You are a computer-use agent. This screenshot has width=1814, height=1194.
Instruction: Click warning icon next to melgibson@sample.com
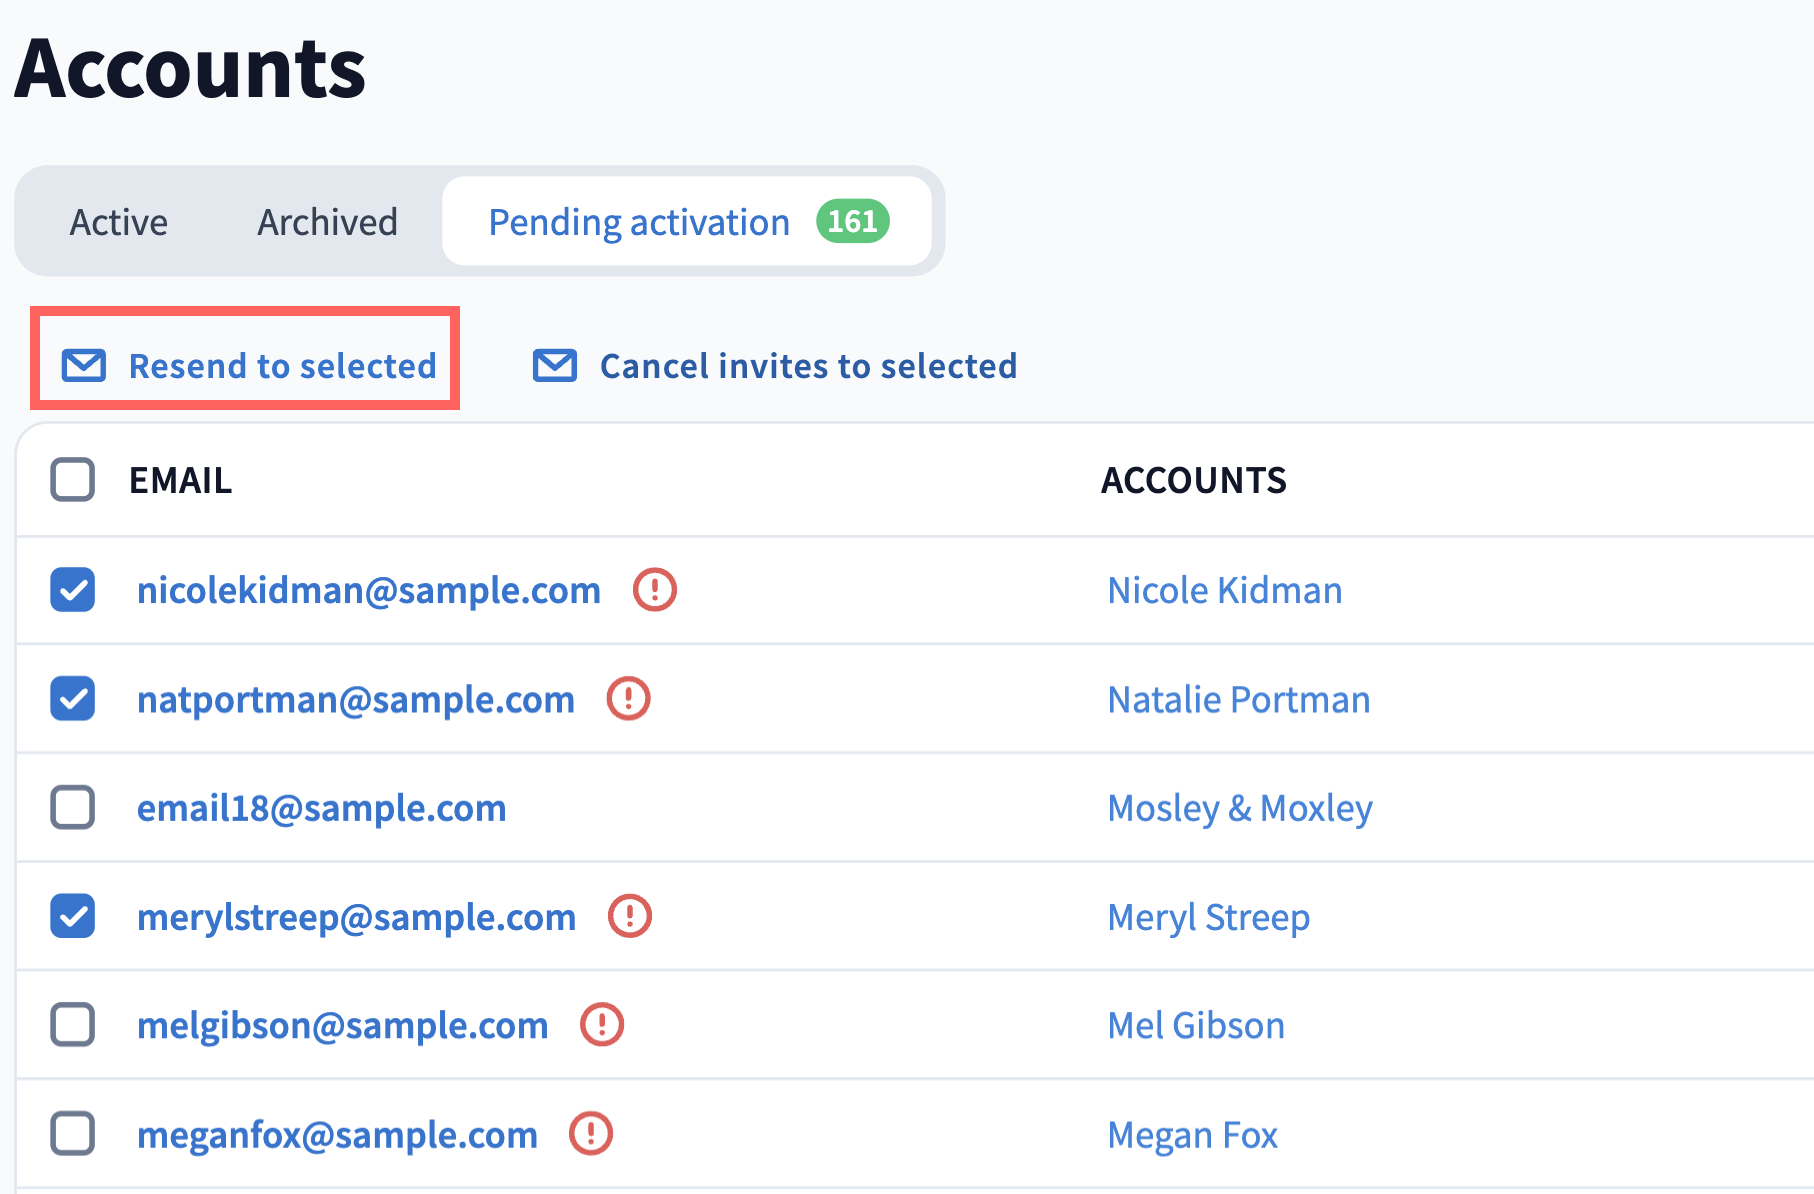(602, 1025)
